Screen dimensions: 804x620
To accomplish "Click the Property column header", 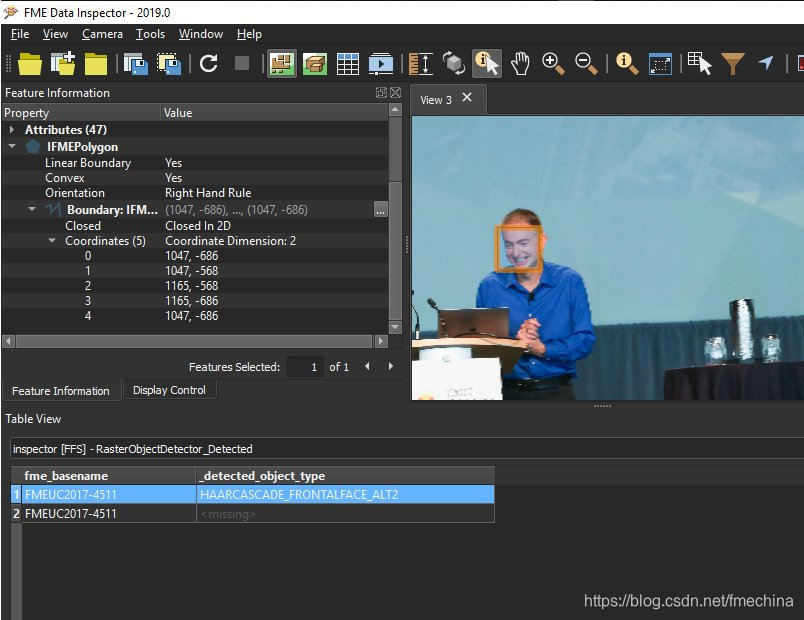I will click(81, 113).
